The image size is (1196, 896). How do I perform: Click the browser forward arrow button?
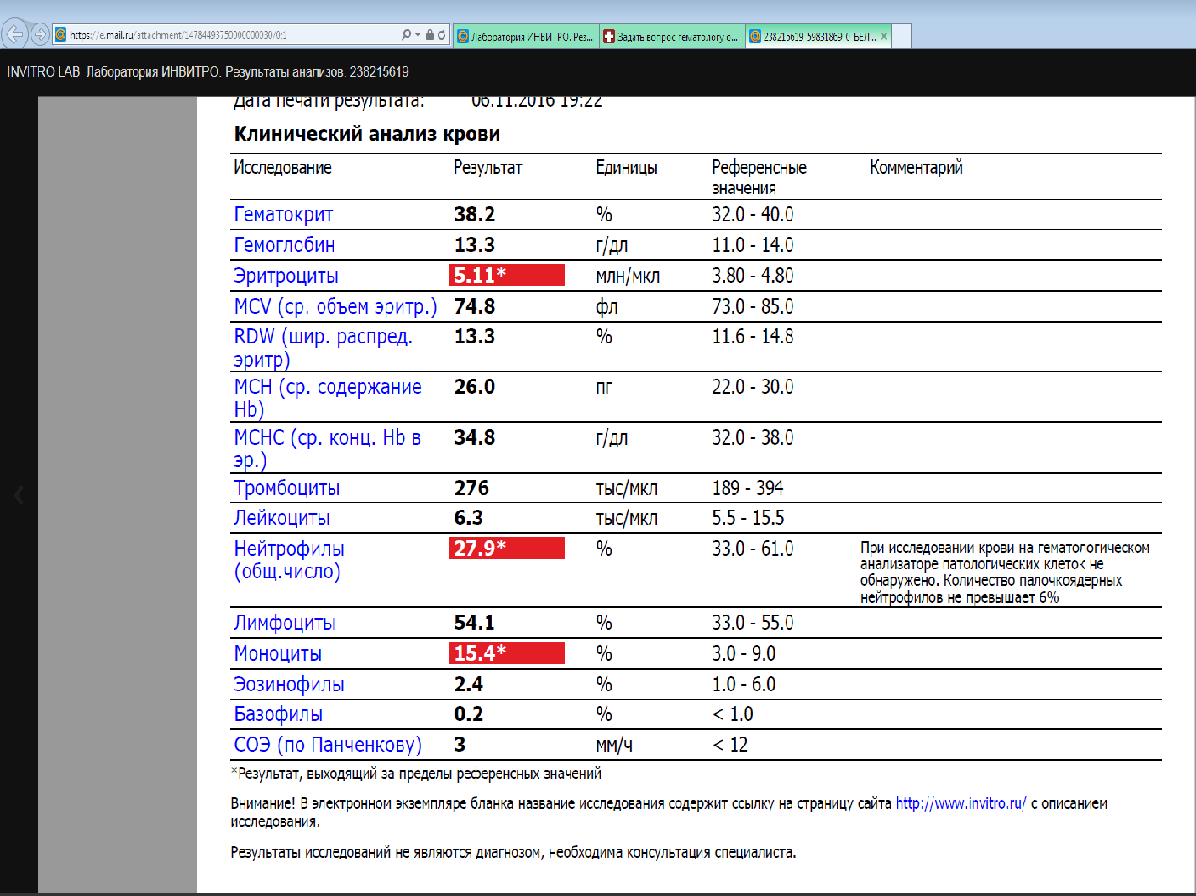(40, 34)
